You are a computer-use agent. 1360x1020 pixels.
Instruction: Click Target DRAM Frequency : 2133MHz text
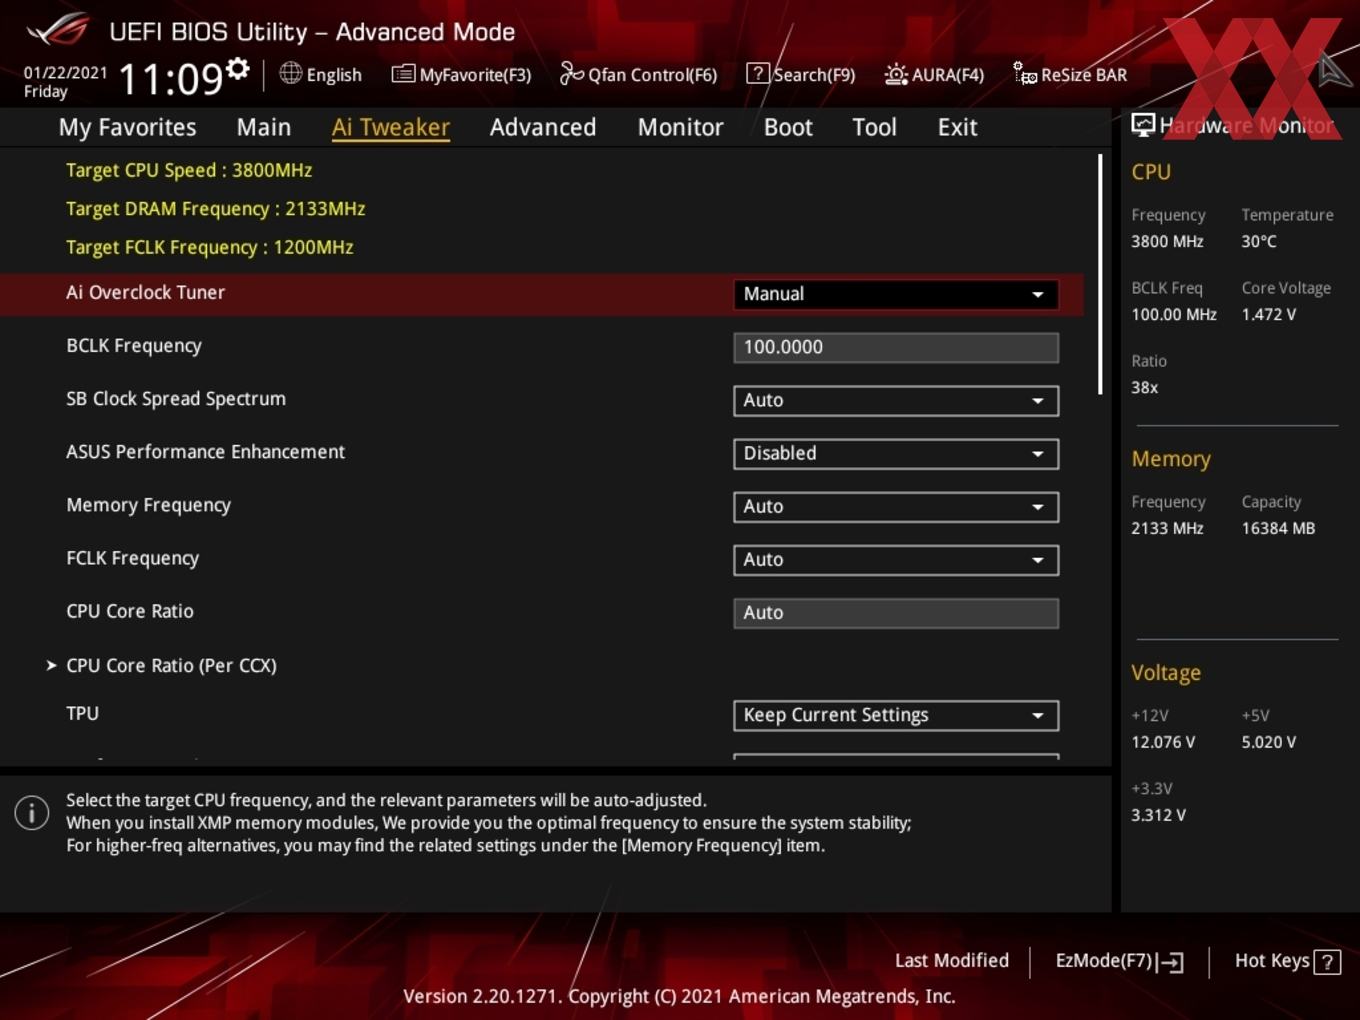coord(215,208)
